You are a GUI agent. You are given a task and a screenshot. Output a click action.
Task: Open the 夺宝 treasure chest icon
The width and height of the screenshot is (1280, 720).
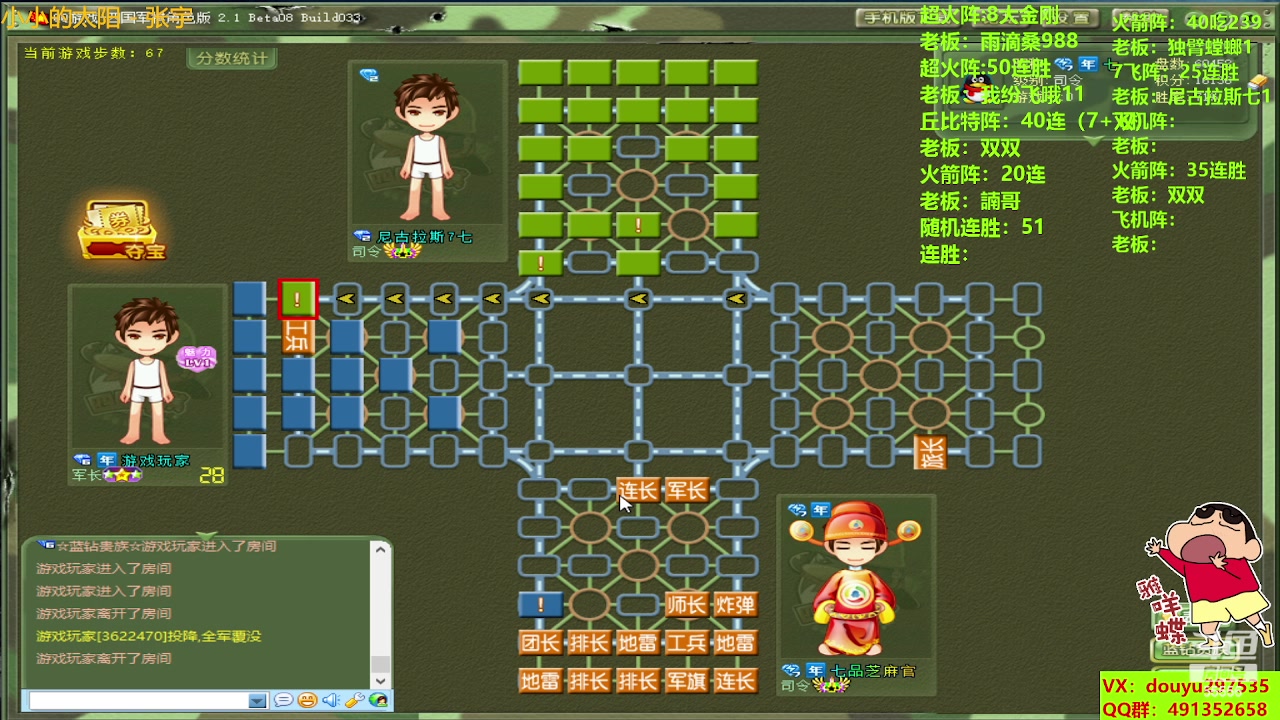point(120,231)
